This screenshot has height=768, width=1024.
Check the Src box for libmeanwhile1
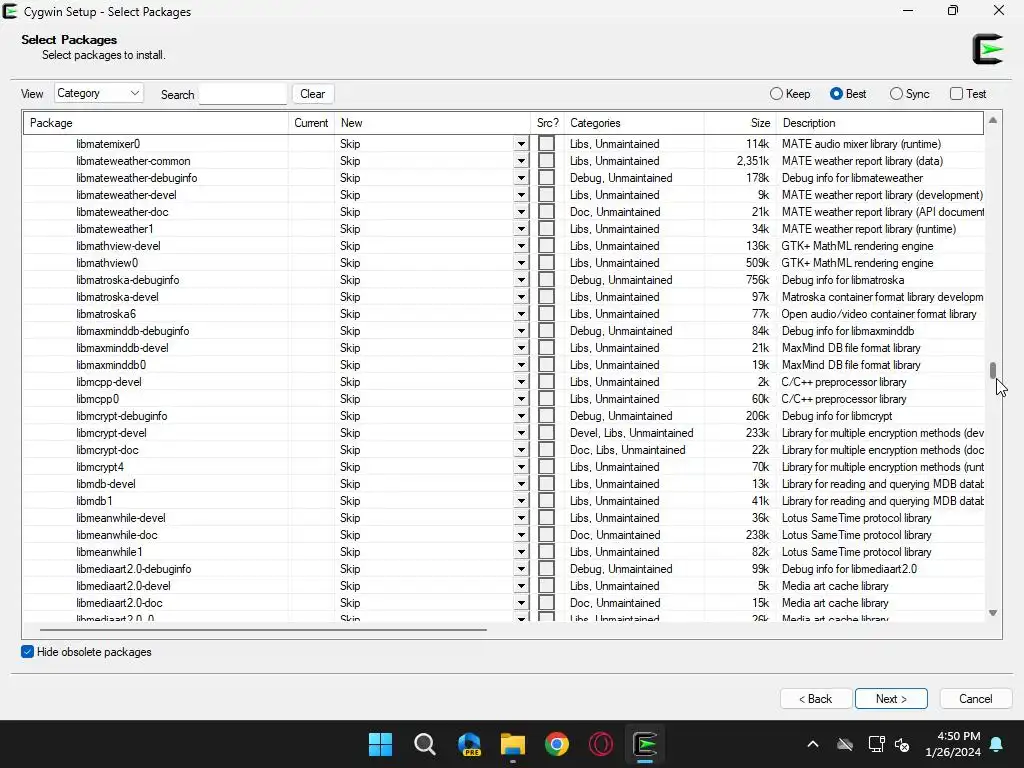click(x=547, y=552)
